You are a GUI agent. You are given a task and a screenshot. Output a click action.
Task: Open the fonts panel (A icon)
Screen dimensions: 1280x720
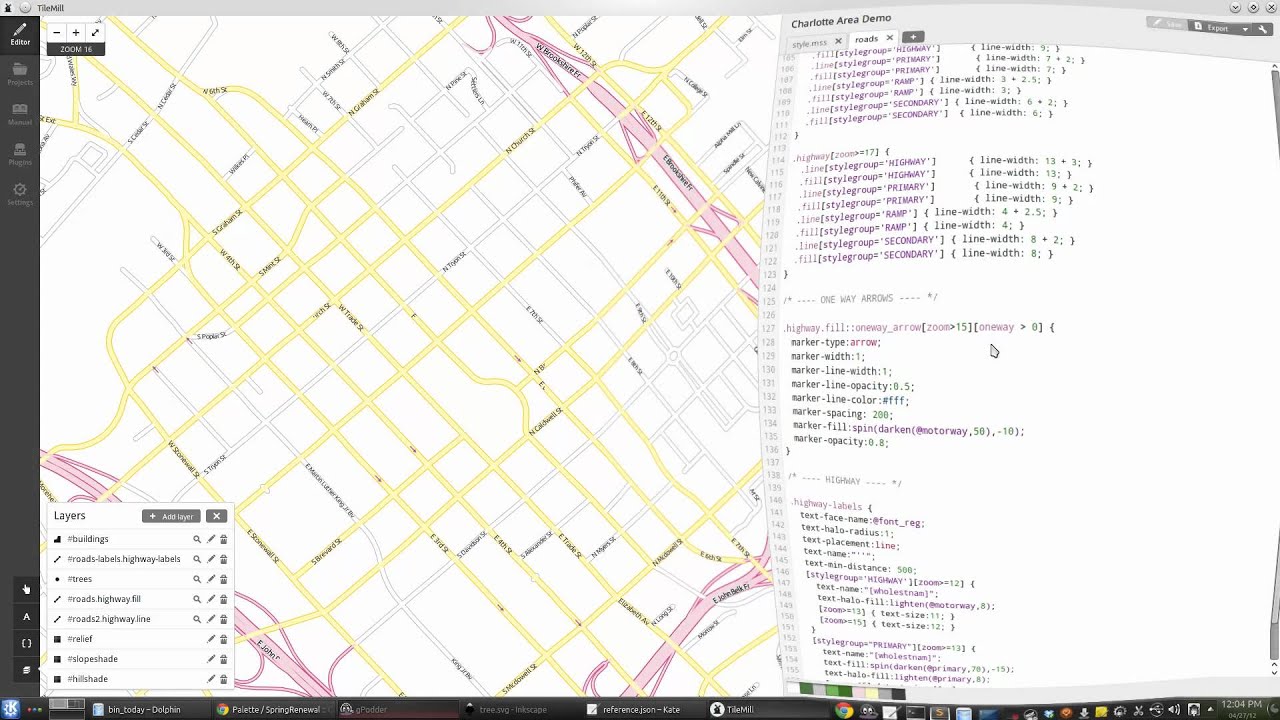point(27,616)
